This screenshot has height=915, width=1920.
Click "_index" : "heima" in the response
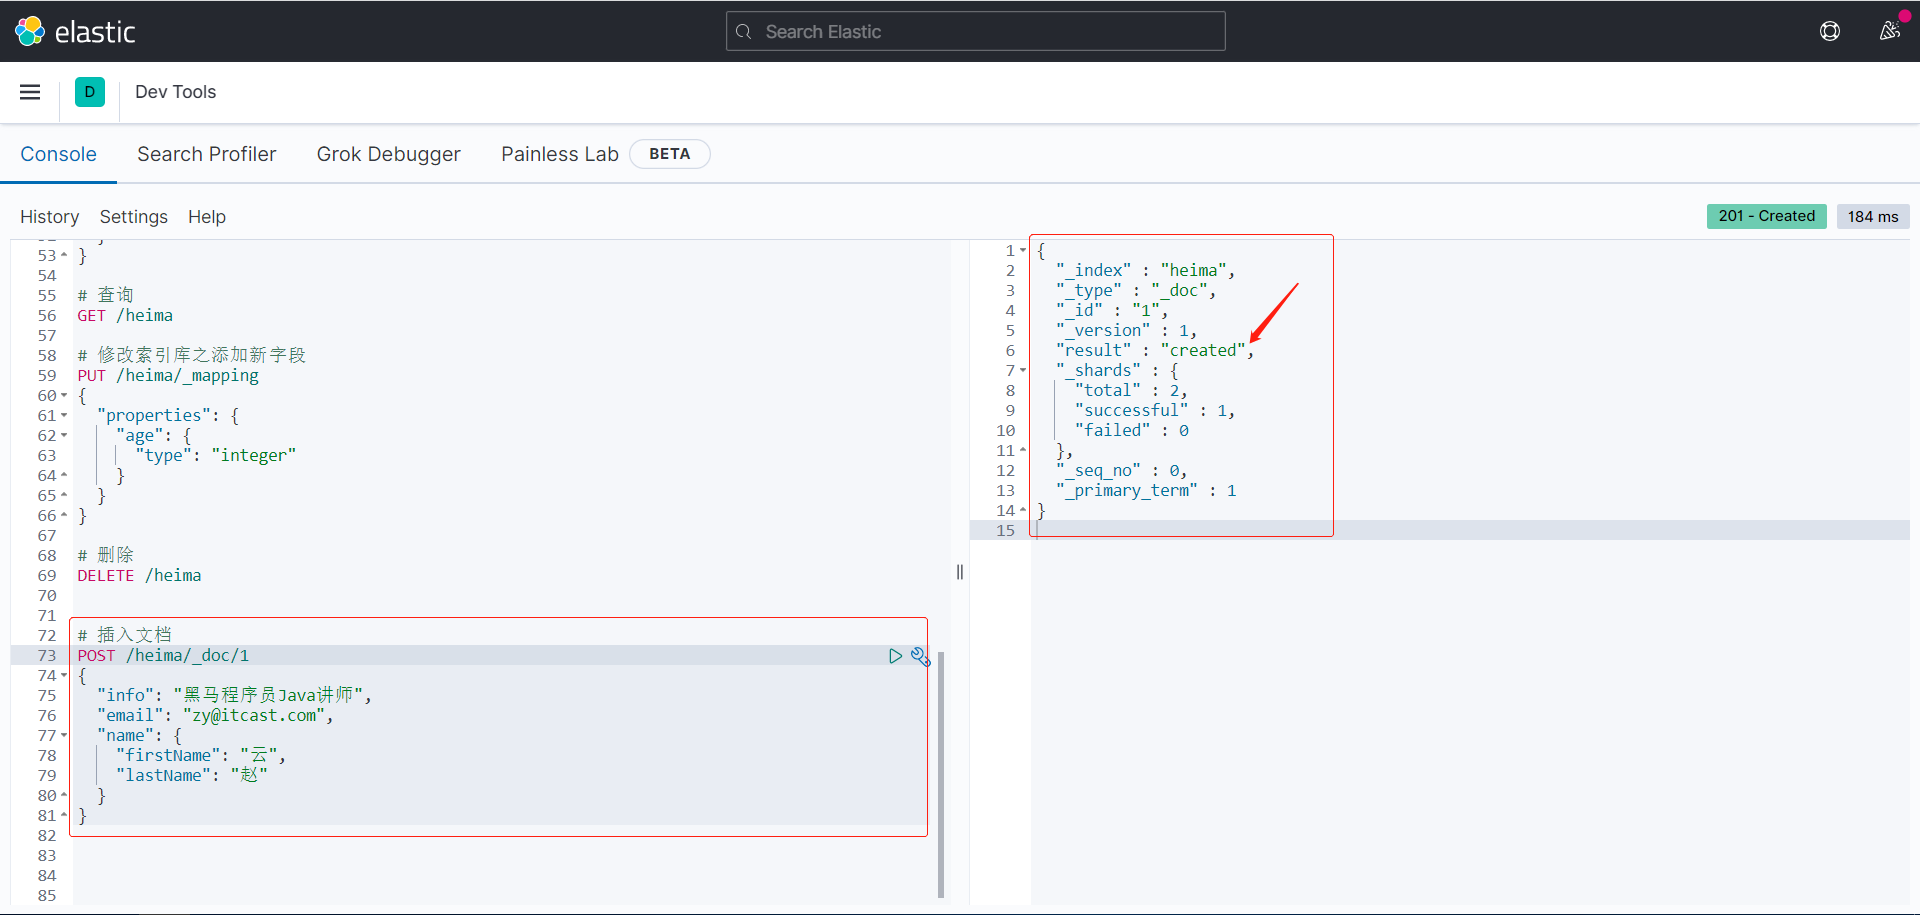tap(1145, 271)
